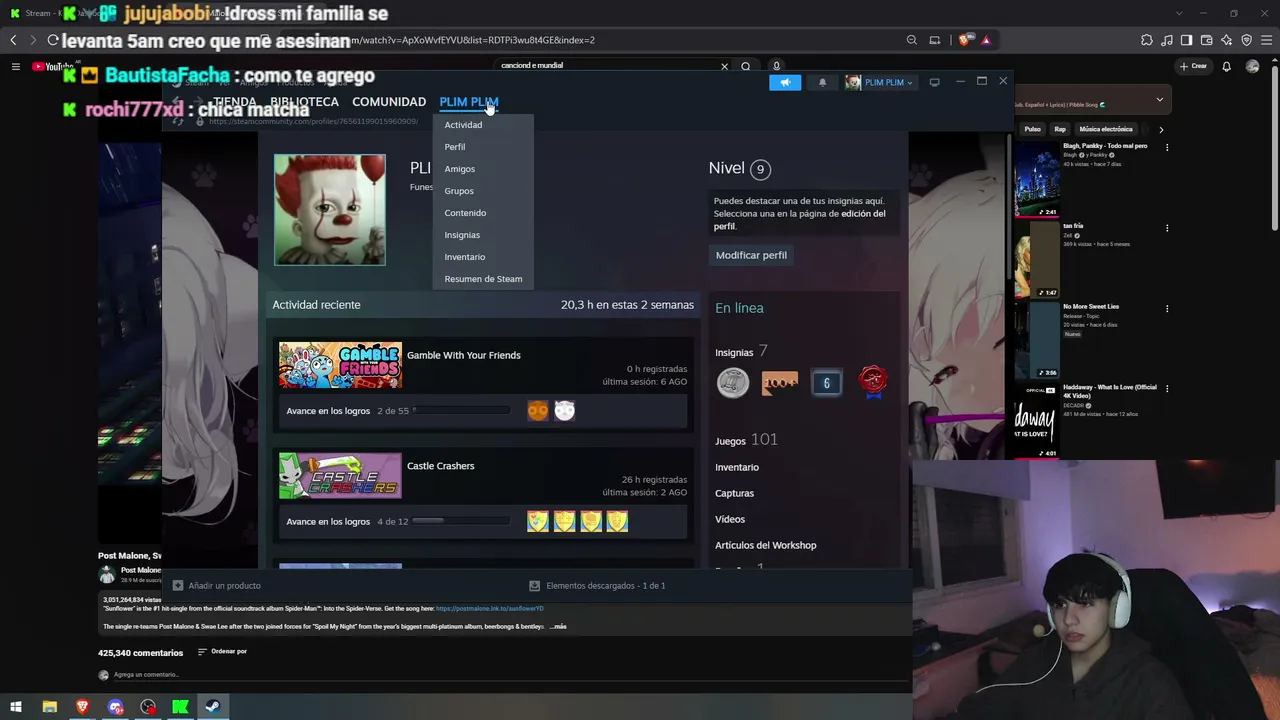Open the YouTube hamburger guide menu
The image size is (1280, 720).
pyautogui.click(x=16, y=66)
